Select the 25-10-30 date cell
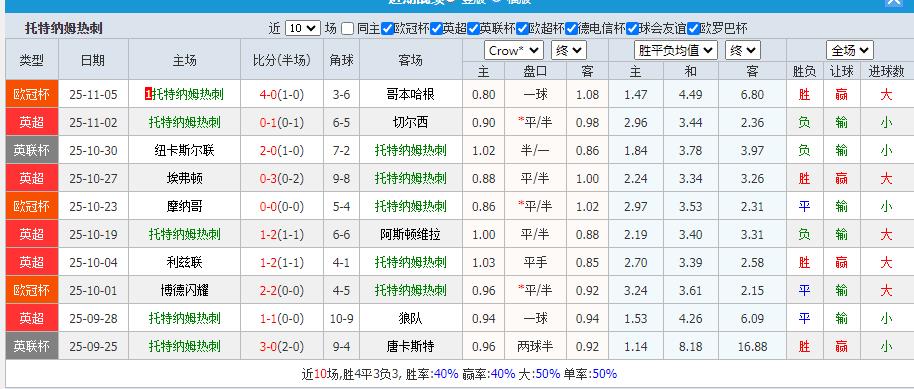Image resolution: width=914 pixels, height=389 pixels. [93, 150]
